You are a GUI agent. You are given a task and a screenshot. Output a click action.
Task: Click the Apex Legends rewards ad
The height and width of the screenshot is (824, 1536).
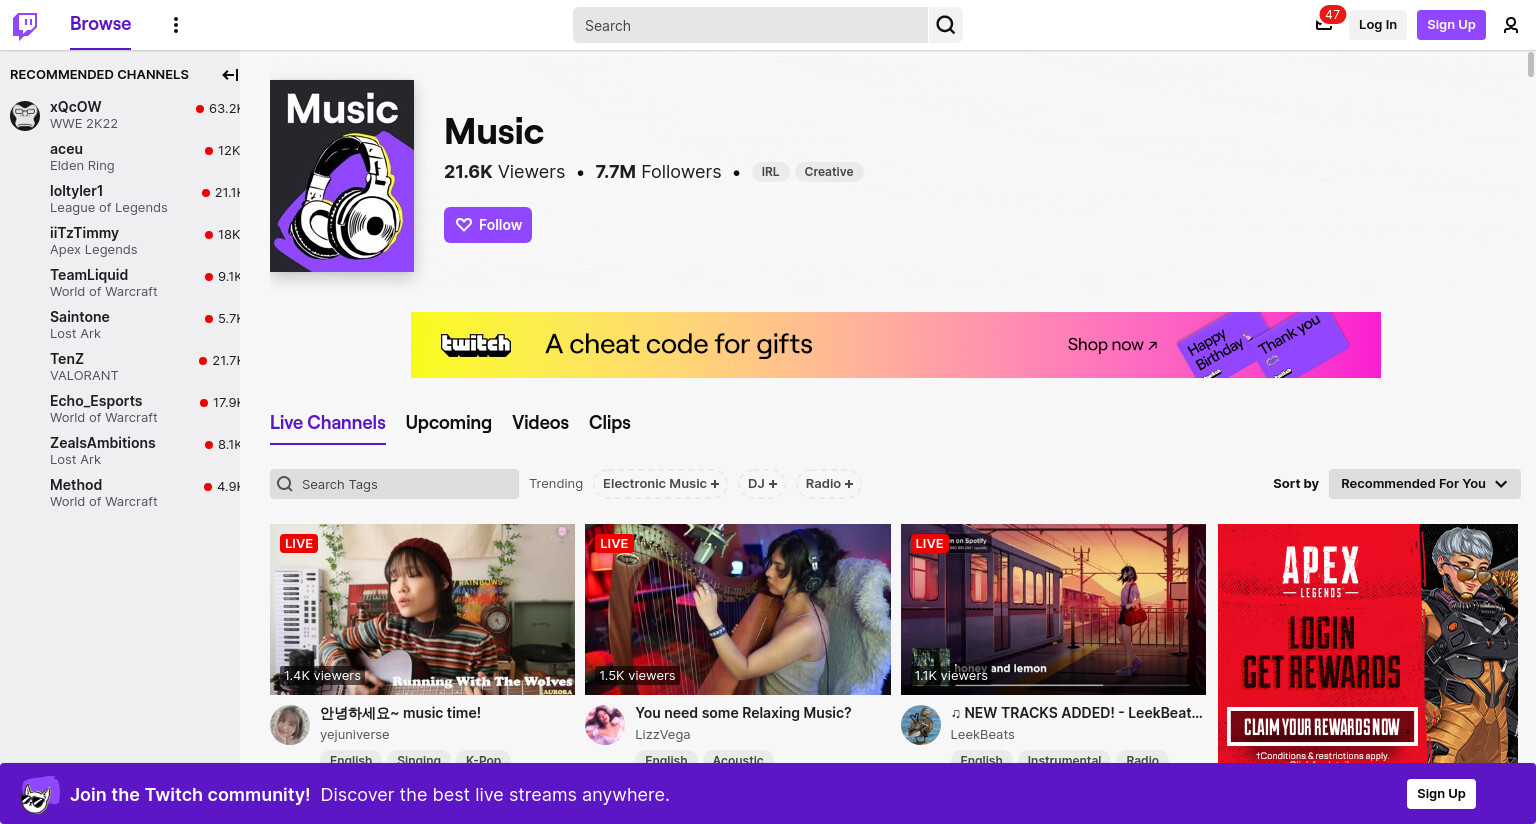1368,644
